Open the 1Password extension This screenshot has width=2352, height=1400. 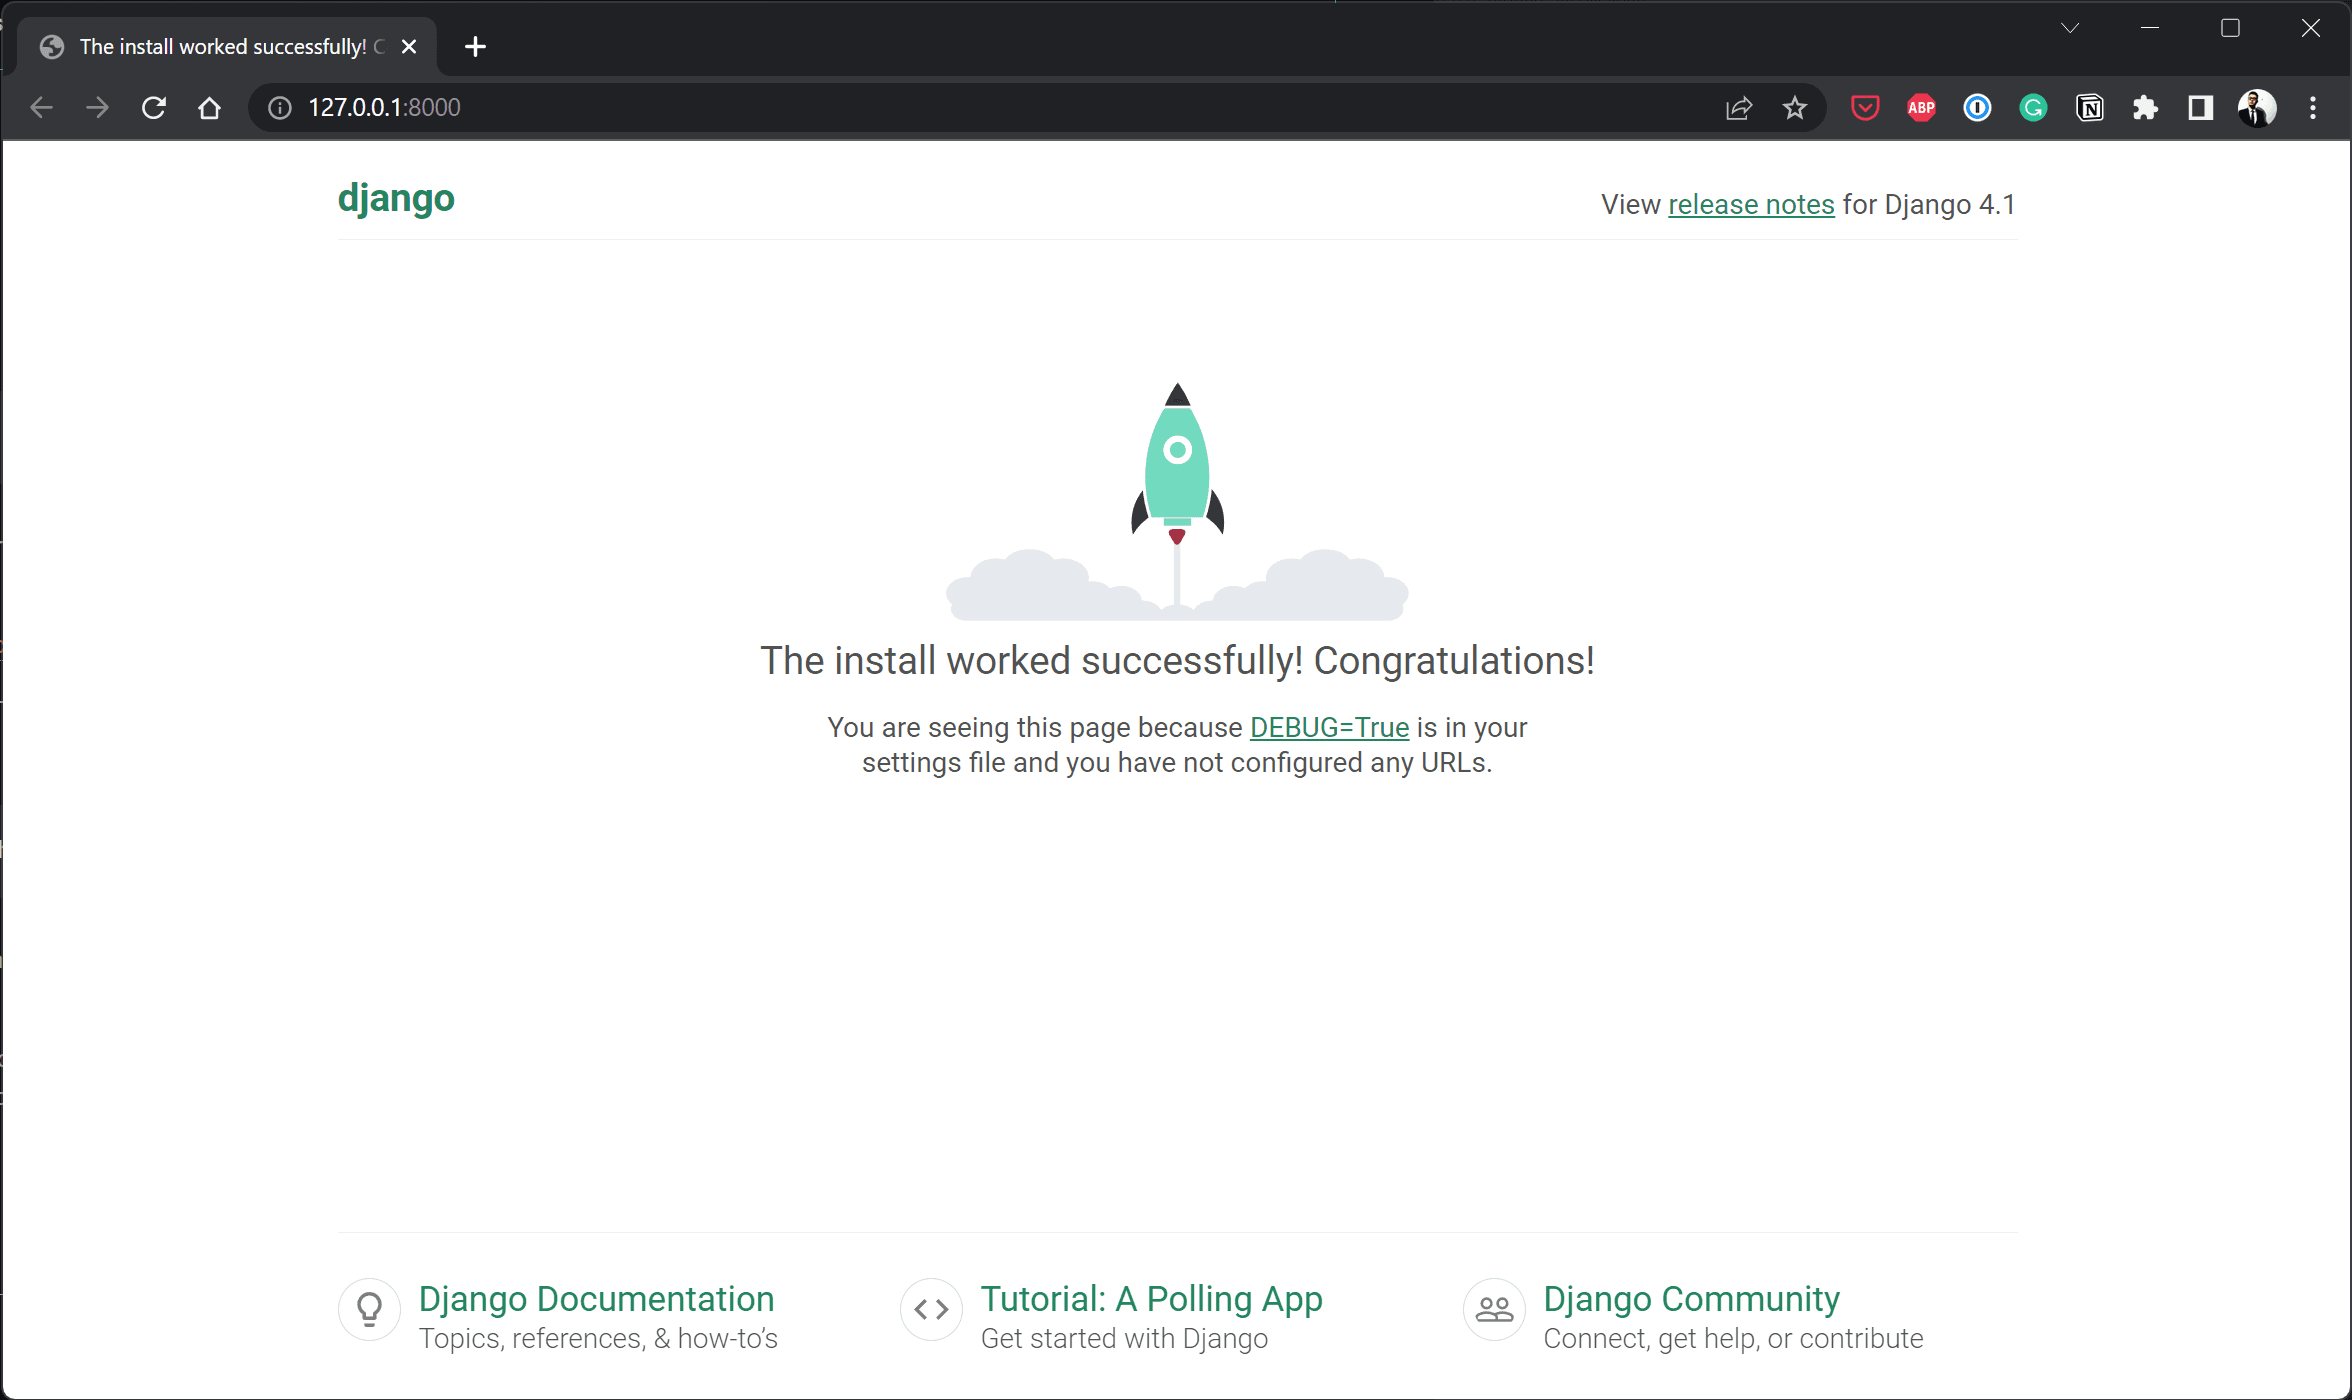tap(1976, 107)
